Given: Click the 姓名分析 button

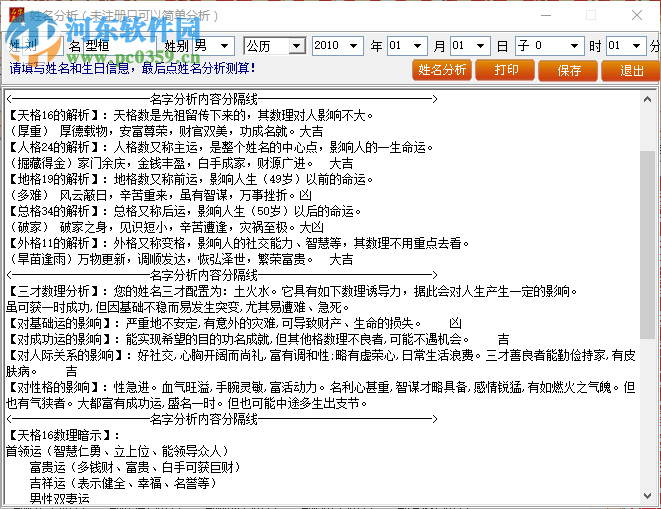Looking at the screenshot, I should click(x=442, y=70).
